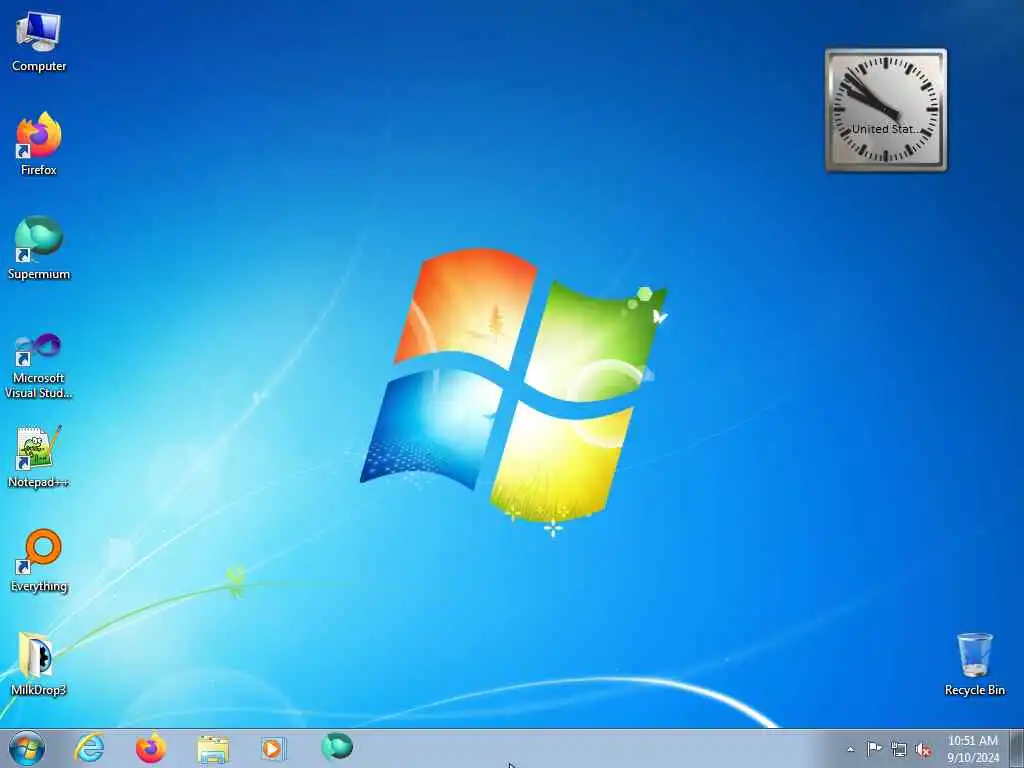
Task: Select the Recycle Bin icon
Action: coord(974,664)
